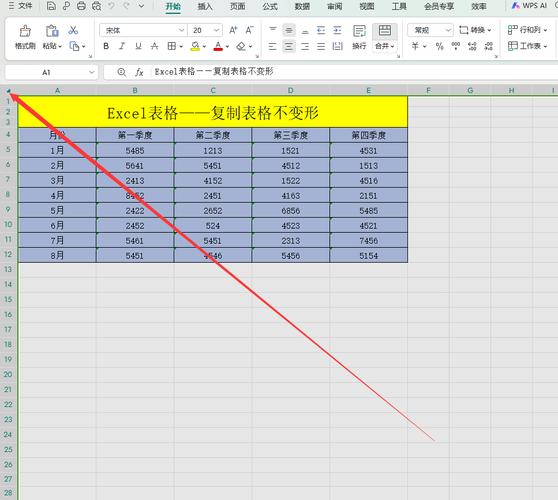The image size is (558, 500).
Task: Toggle Italic formatting
Action: tap(122, 46)
